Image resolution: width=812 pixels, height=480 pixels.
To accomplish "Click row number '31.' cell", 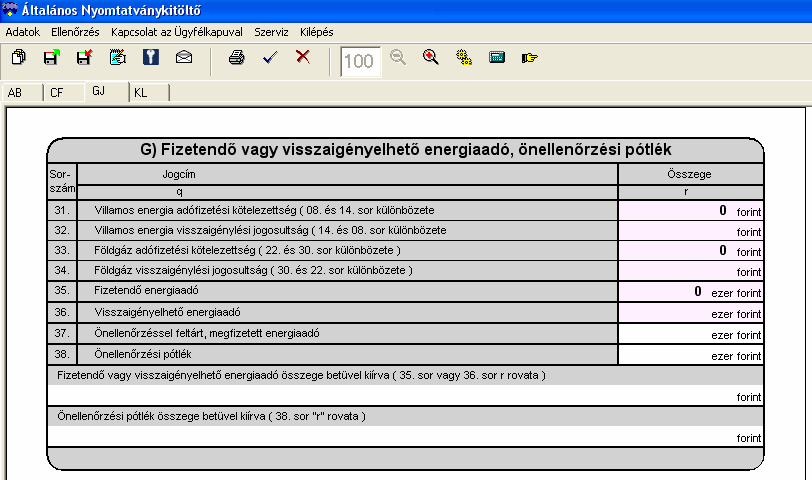I will [x=62, y=210].
